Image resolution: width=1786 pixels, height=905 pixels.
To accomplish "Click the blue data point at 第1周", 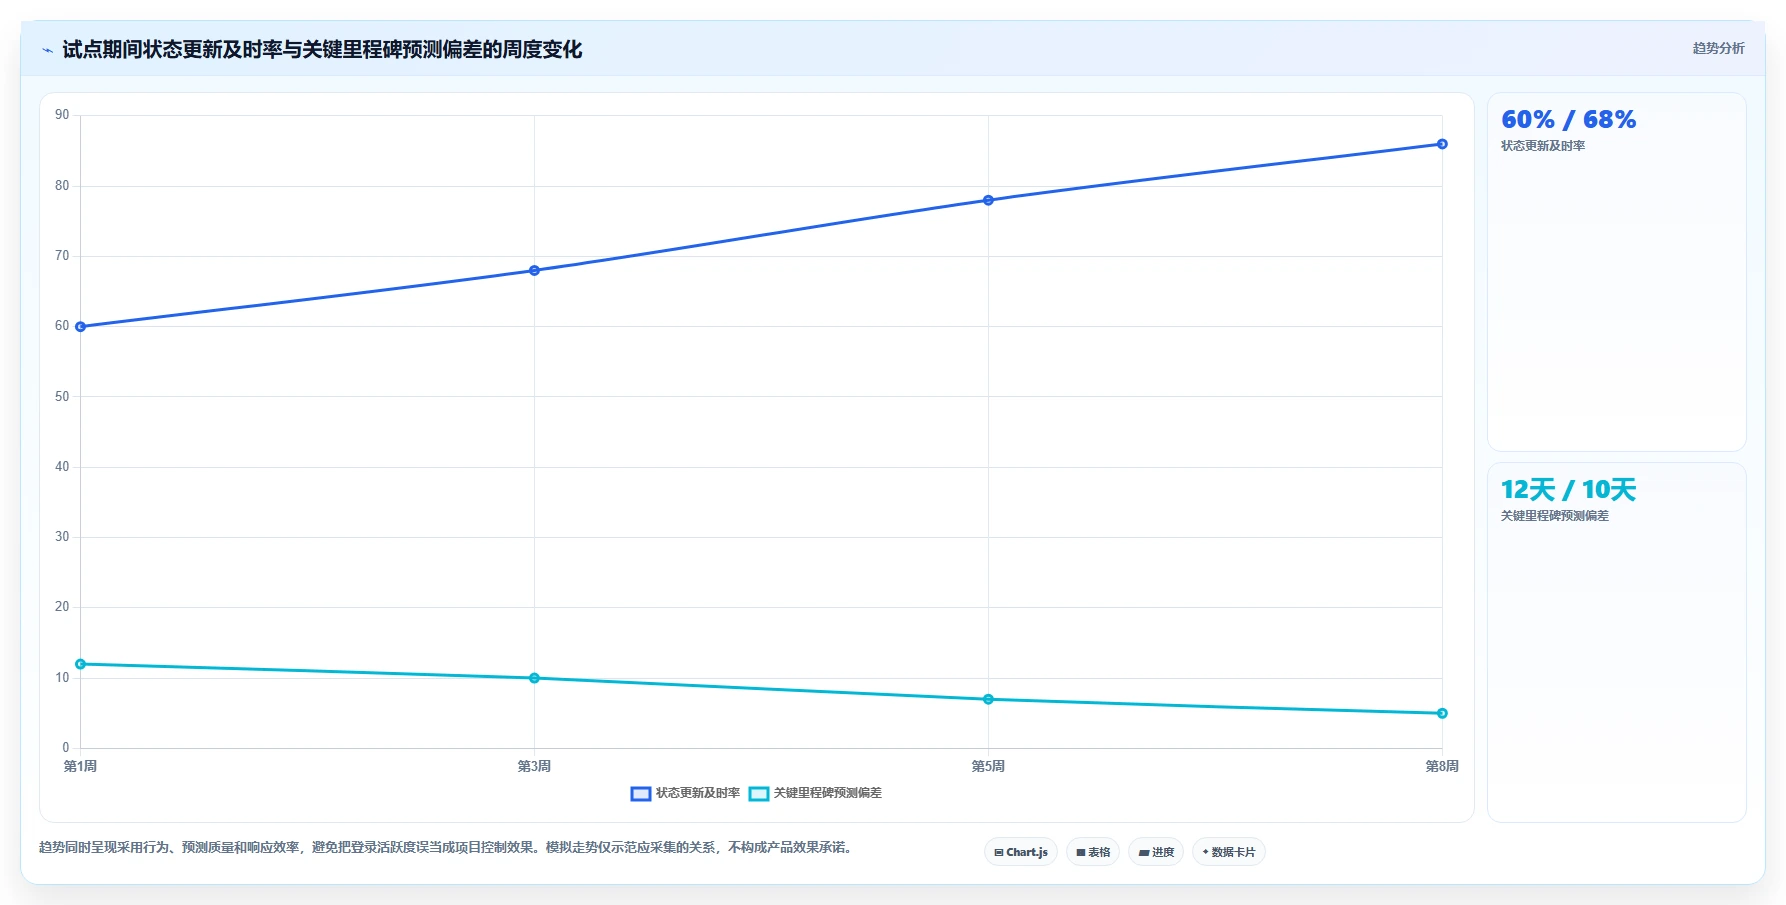I will click(81, 327).
